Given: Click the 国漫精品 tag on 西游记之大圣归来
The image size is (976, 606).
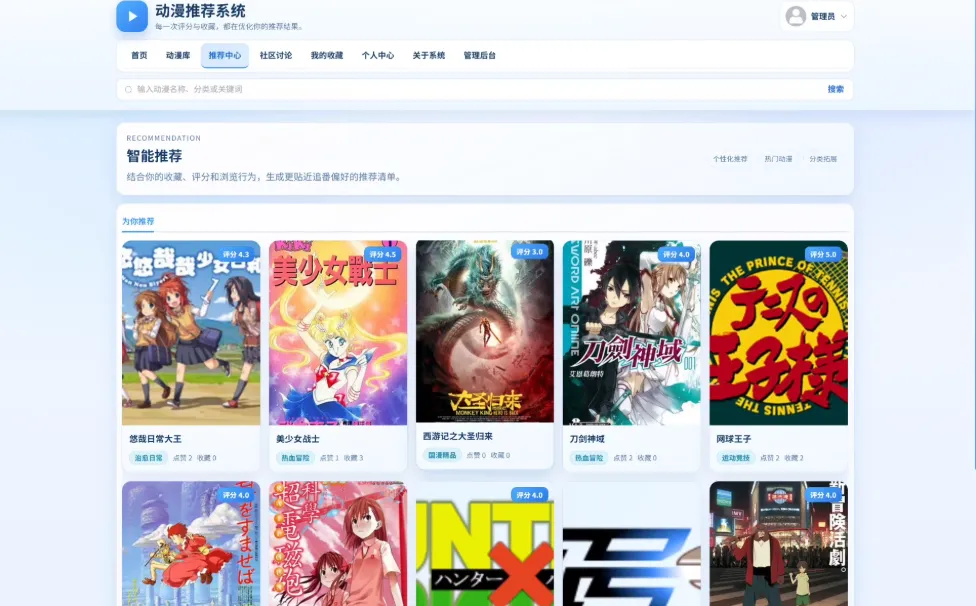Looking at the screenshot, I should click(443, 455).
